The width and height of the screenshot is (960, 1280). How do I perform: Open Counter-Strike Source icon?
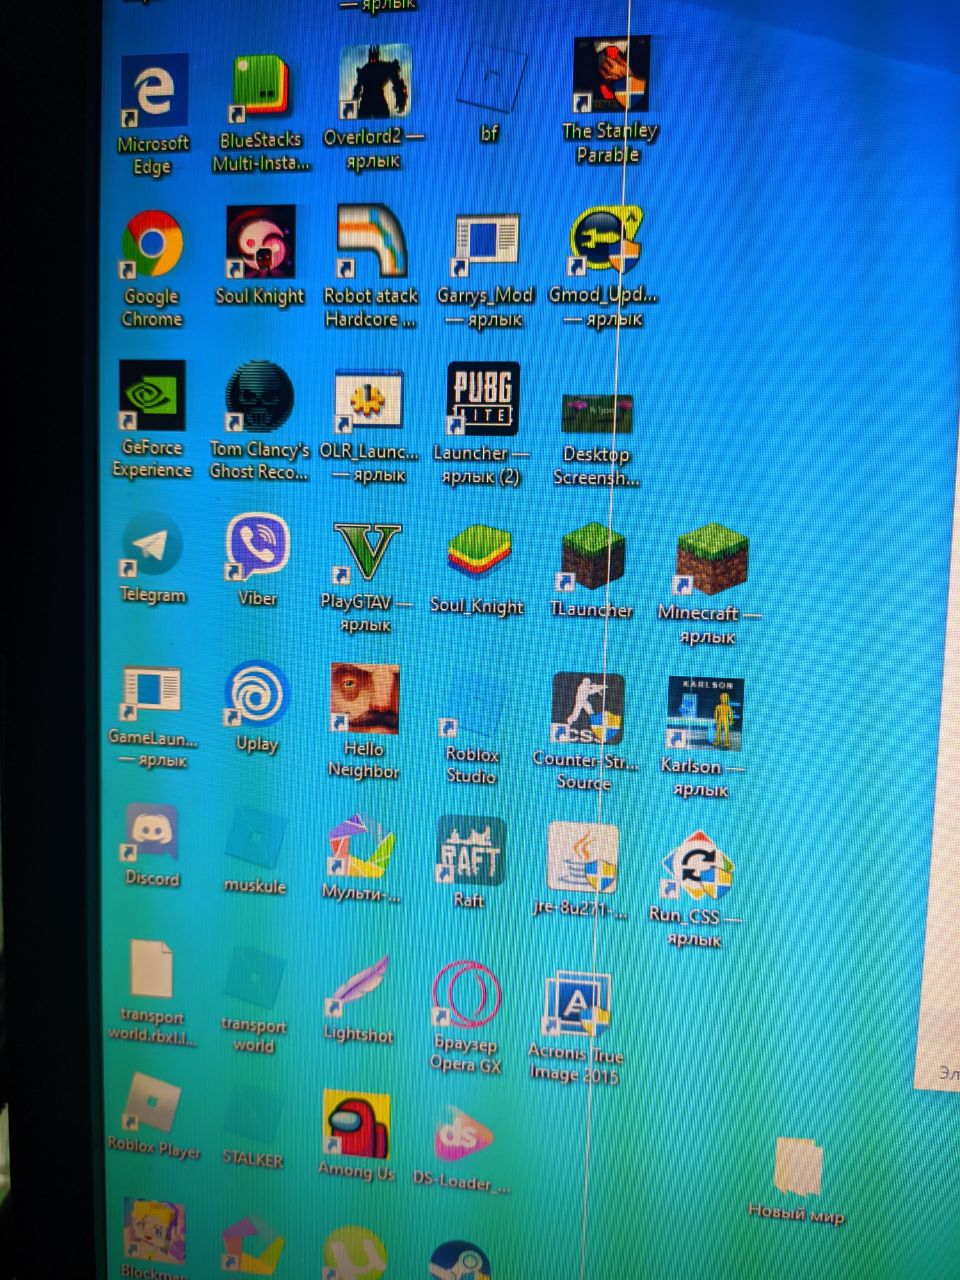(x=588, y=710)
